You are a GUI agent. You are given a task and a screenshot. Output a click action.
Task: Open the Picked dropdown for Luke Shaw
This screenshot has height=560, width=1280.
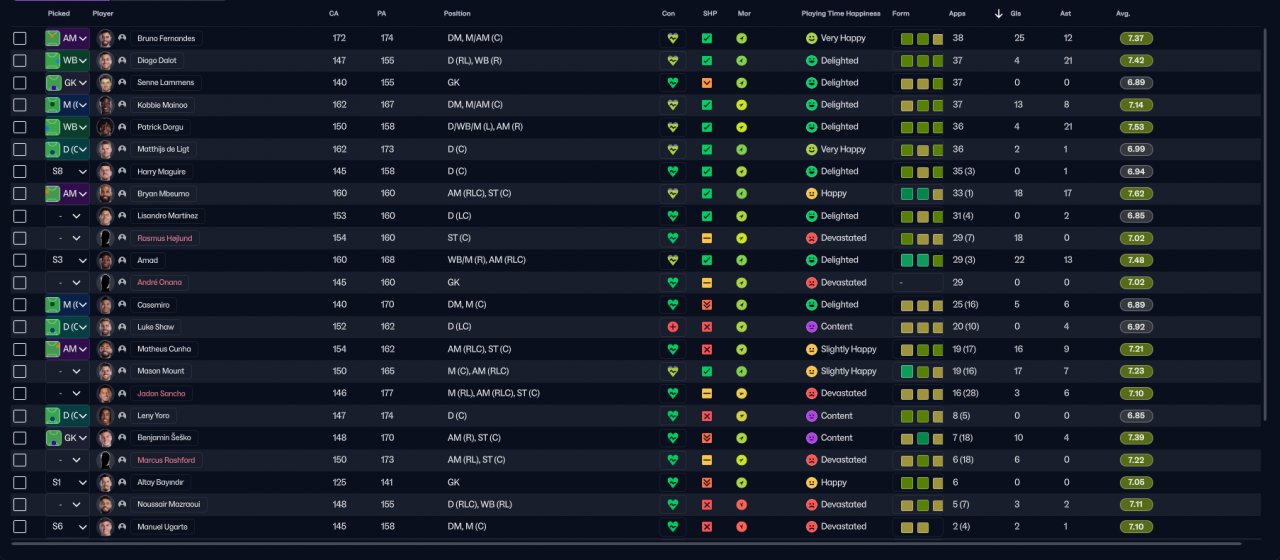pyautogui.click(x=67, y=327)
